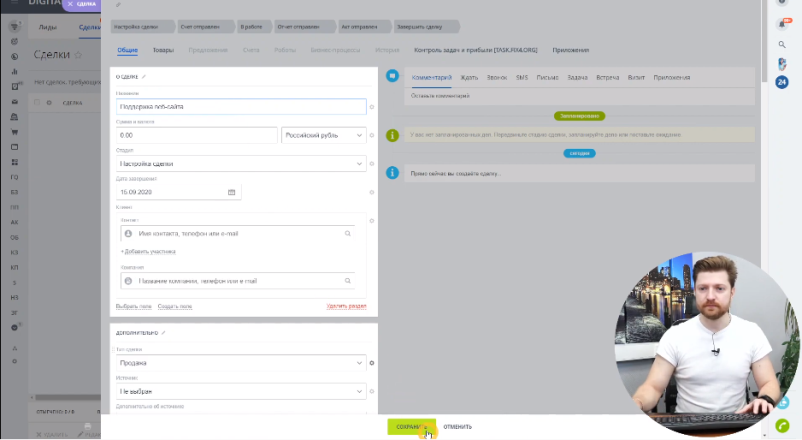The width and height of the screenshot is (802, 440).
Task: Click the red Удалить раздел link
Action: point(346,306)
